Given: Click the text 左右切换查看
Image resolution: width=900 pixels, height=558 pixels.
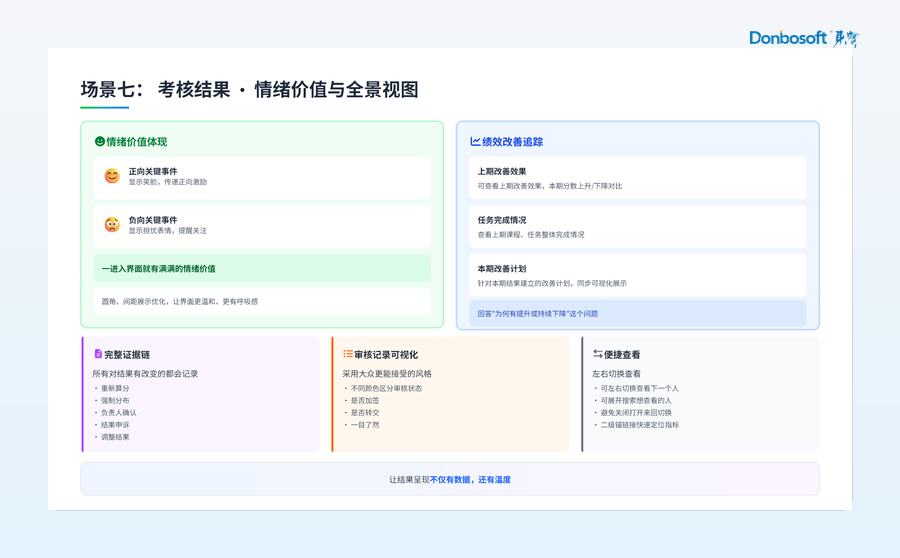Looking at the screenshot, I should click(x=616, y=374).
